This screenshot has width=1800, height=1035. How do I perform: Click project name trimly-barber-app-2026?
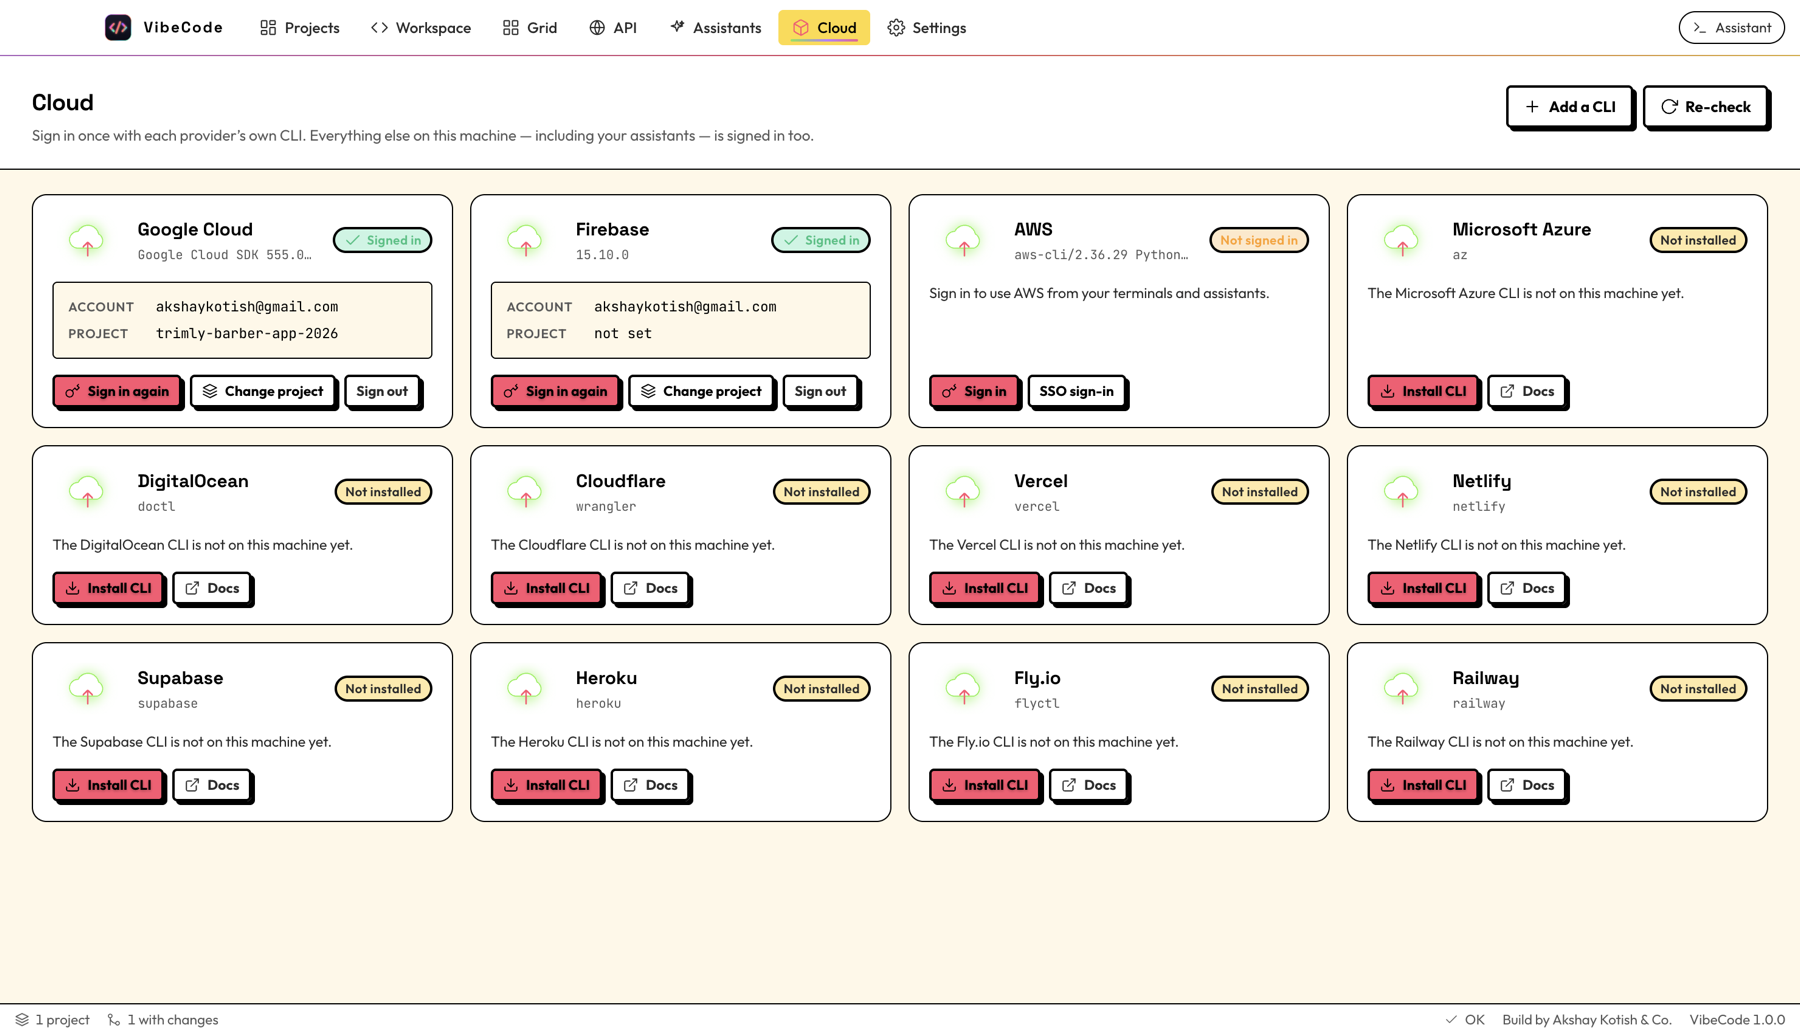247,334
